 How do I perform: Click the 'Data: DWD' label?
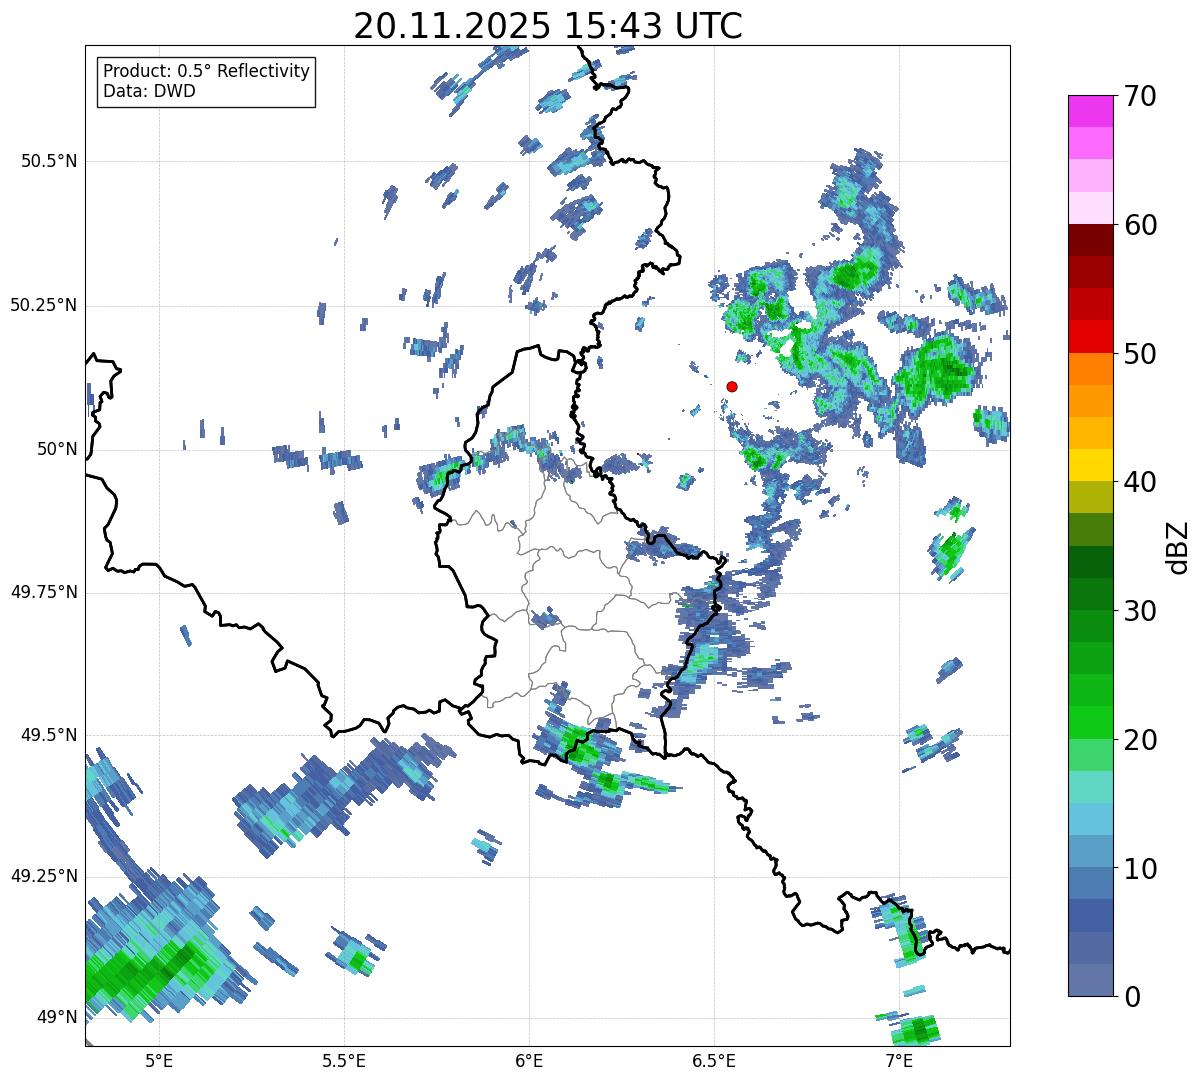pos(149,91)
